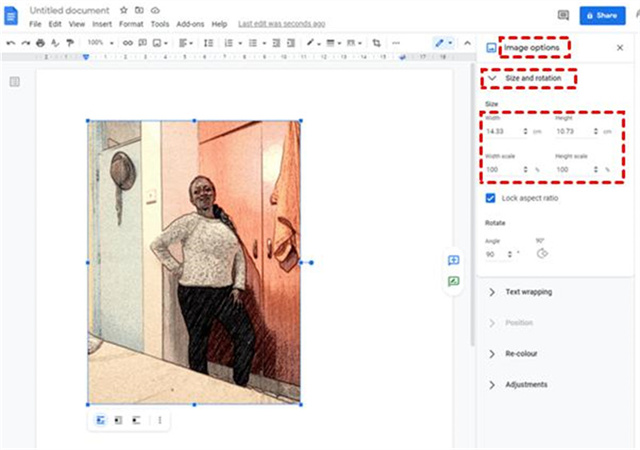The width and height of the screenshot is (640, 450).
Task: Click the Undo icon in toolbar
Action: 11,43
